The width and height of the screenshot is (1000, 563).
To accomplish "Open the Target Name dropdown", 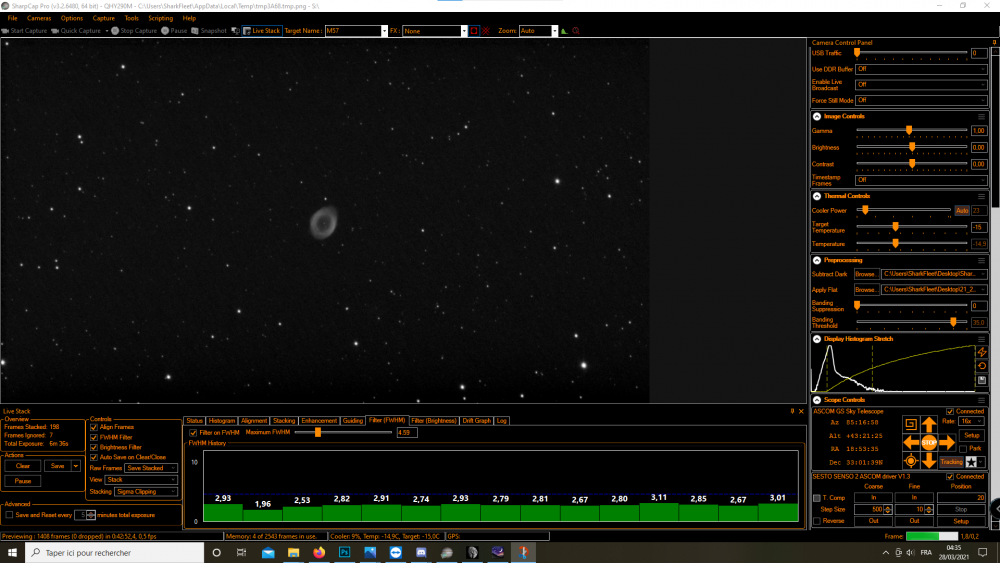I will tap(384, 31).
